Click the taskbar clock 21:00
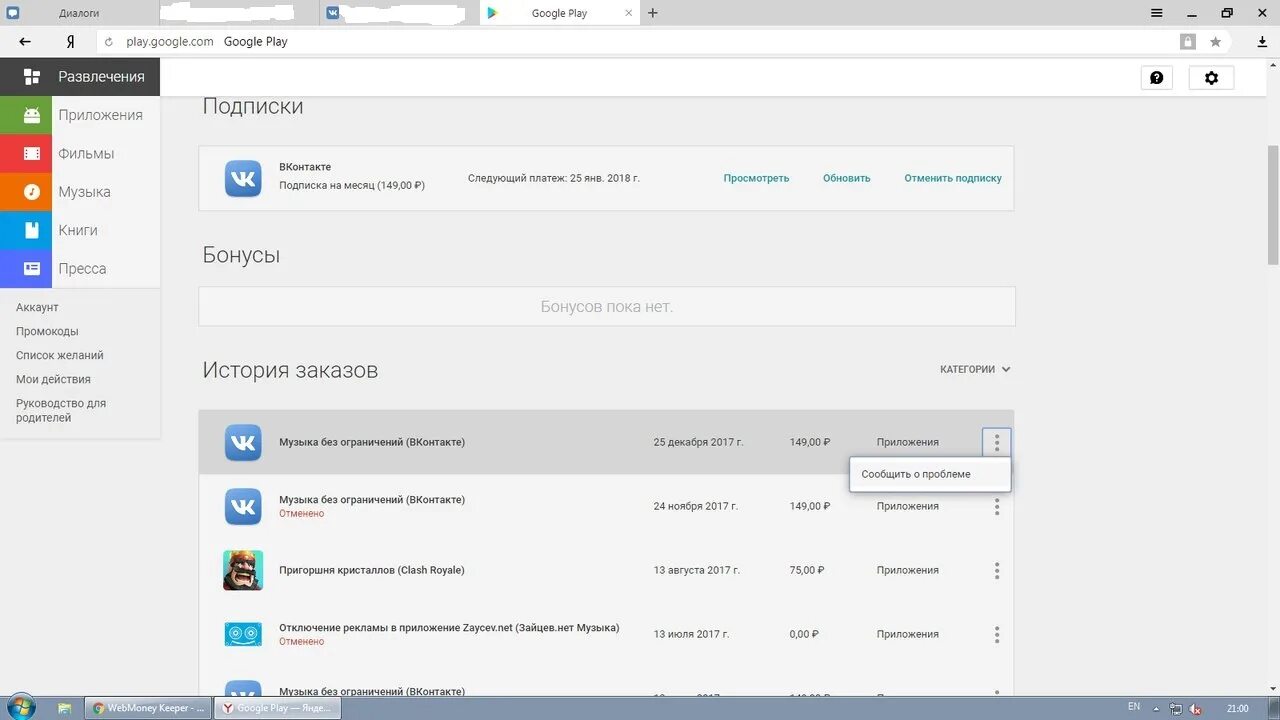The width and height of the screenshot is (1280, 720). point(1237,708)
